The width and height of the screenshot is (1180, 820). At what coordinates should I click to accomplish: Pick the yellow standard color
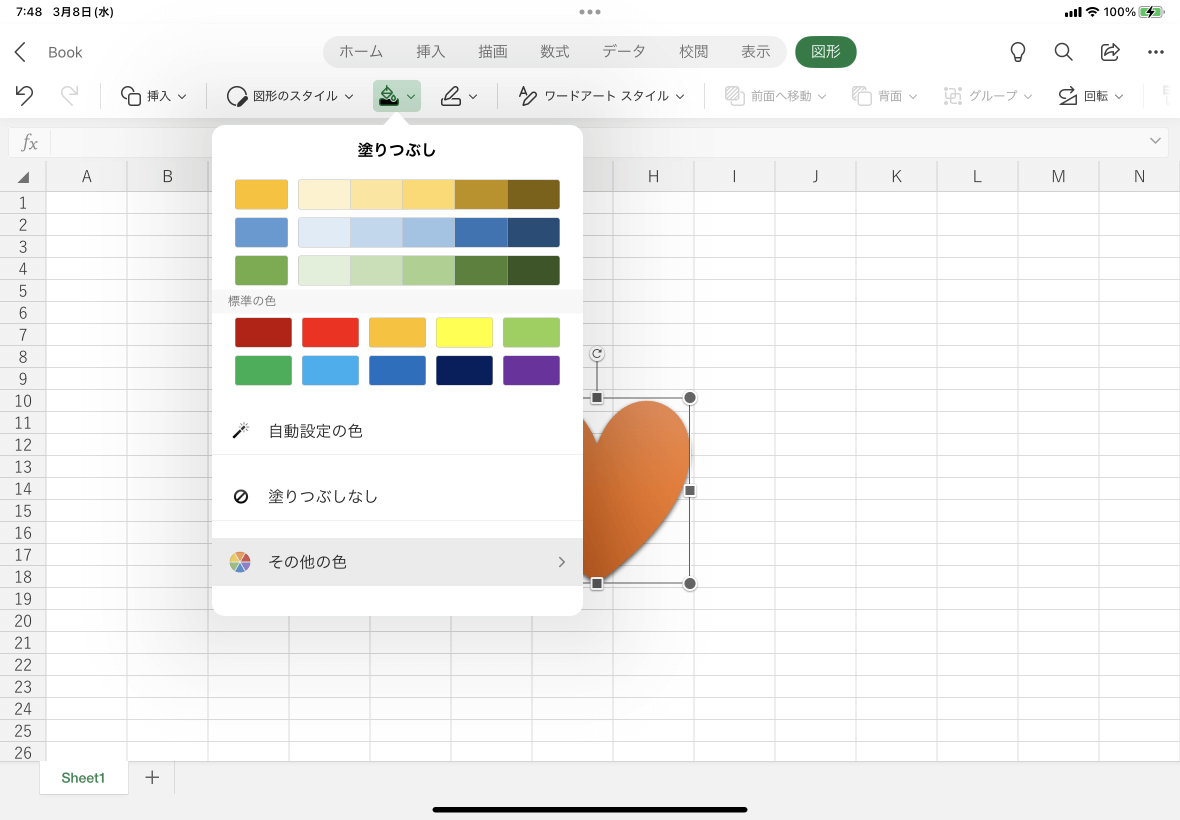tap(464, 332)
